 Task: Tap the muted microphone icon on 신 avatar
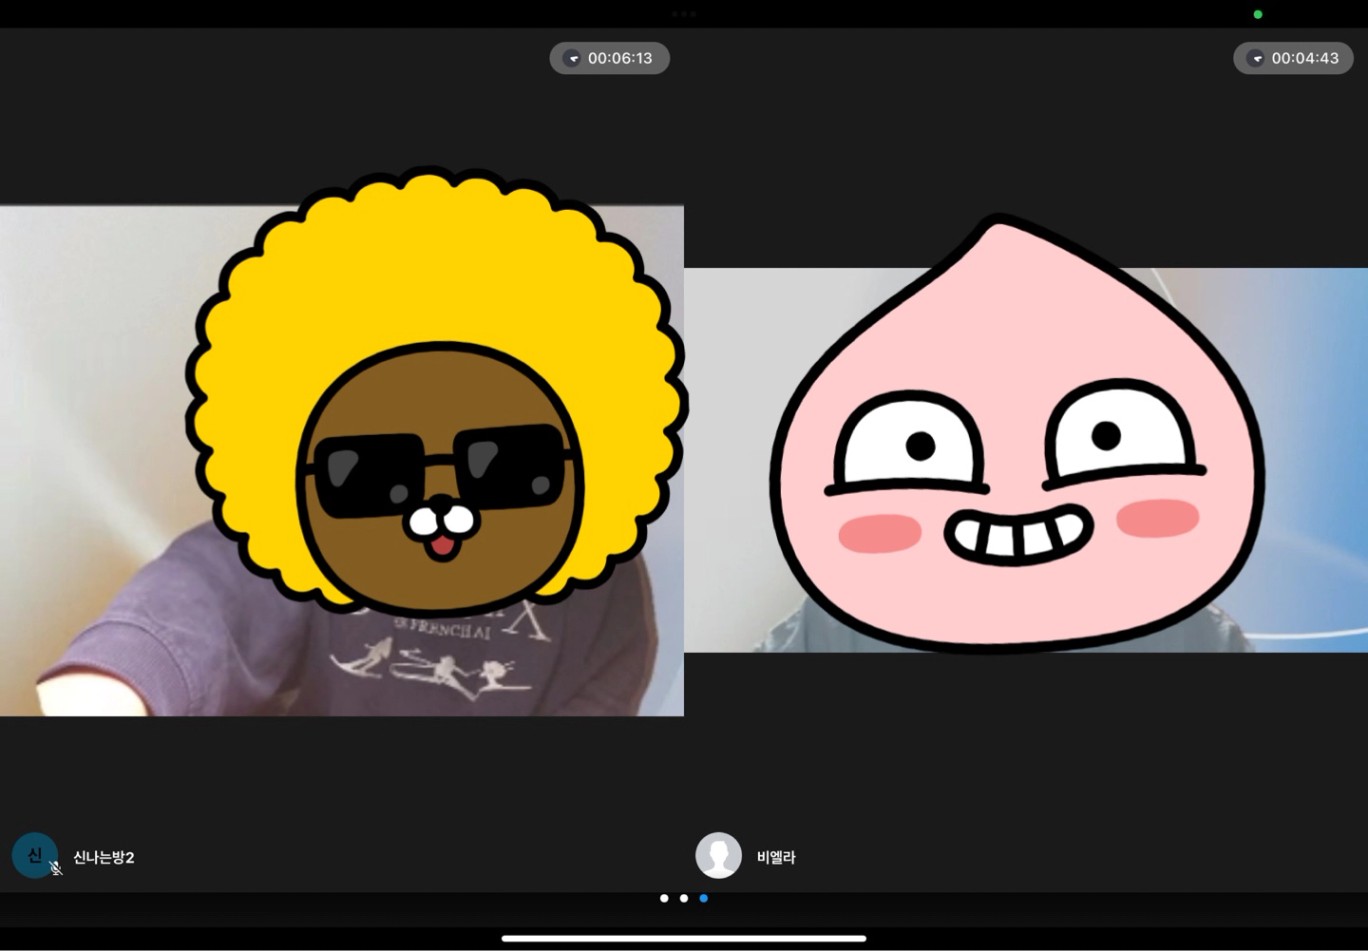[x=56, y=869]
